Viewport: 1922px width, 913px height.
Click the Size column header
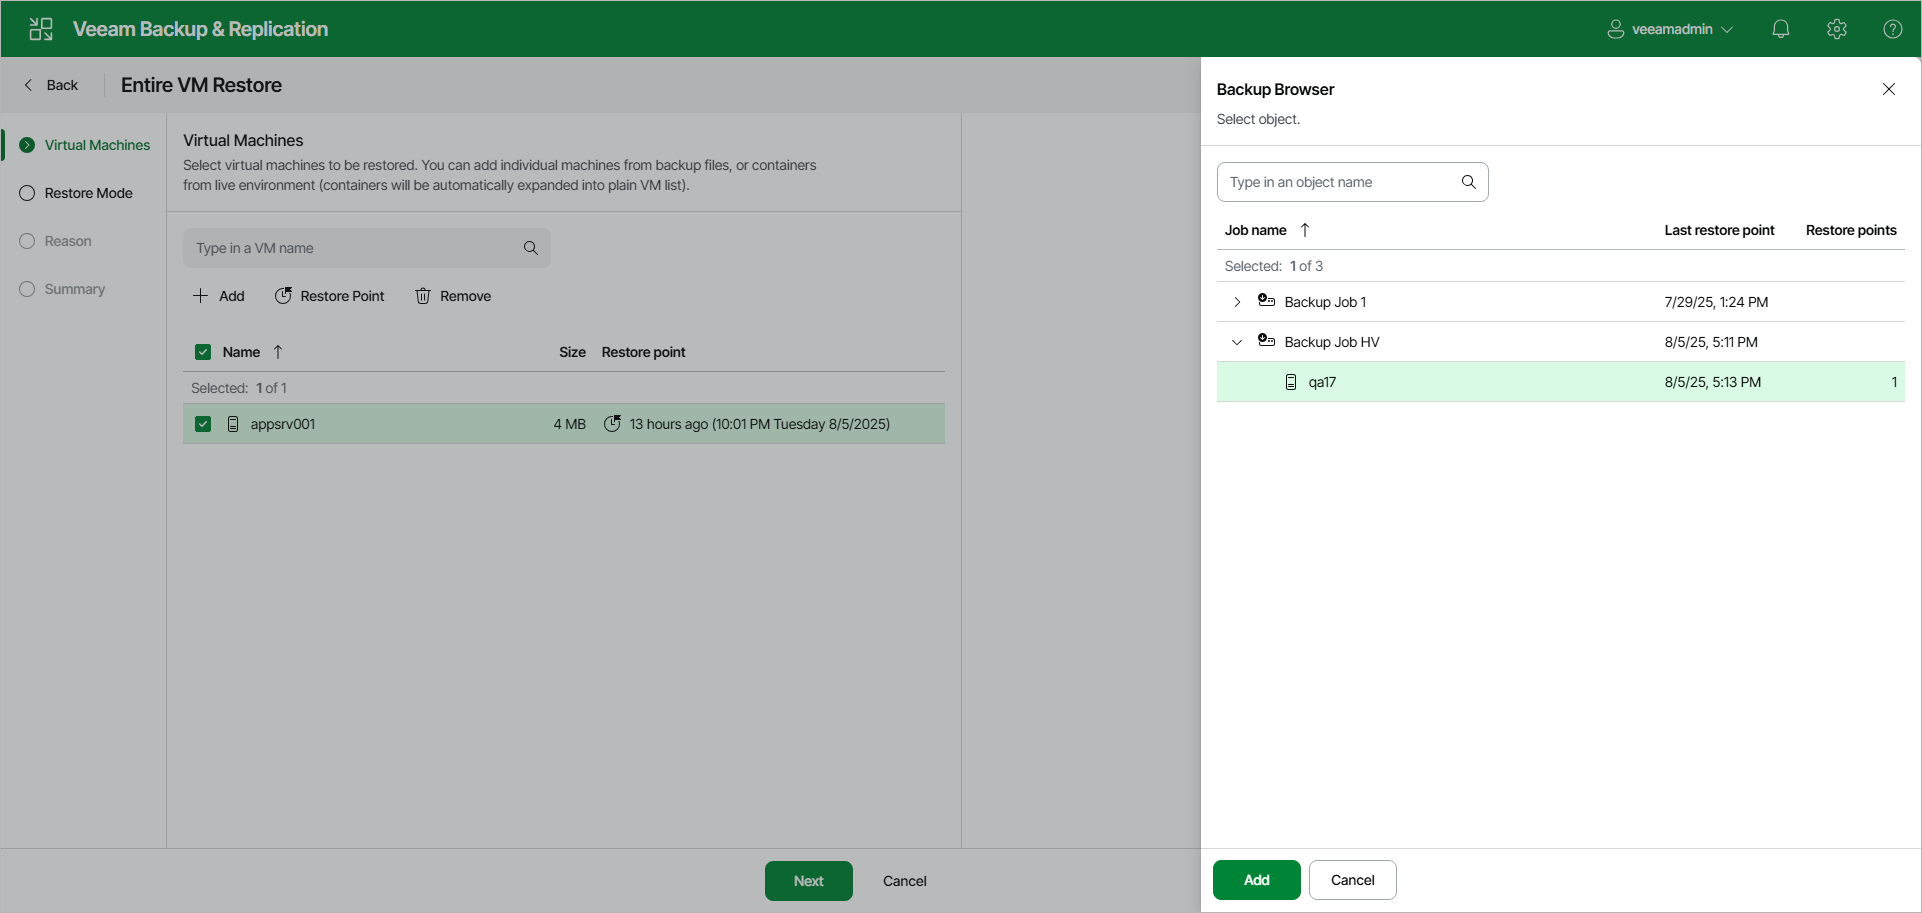click(572, 352)
